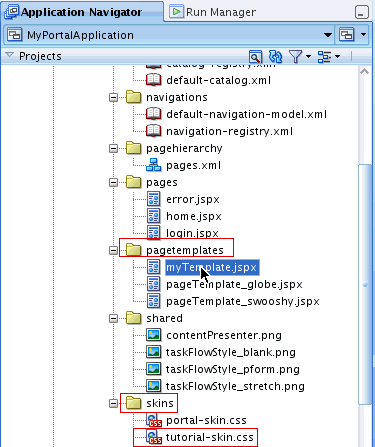Screen dimensions: 375x447
Task: Click the home.jspx page icon
Action: click(154, 216)
